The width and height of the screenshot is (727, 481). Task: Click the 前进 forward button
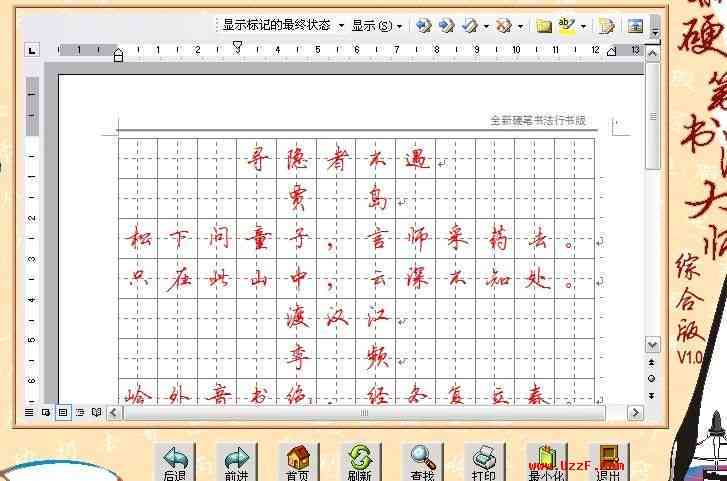tap(236, 462)
